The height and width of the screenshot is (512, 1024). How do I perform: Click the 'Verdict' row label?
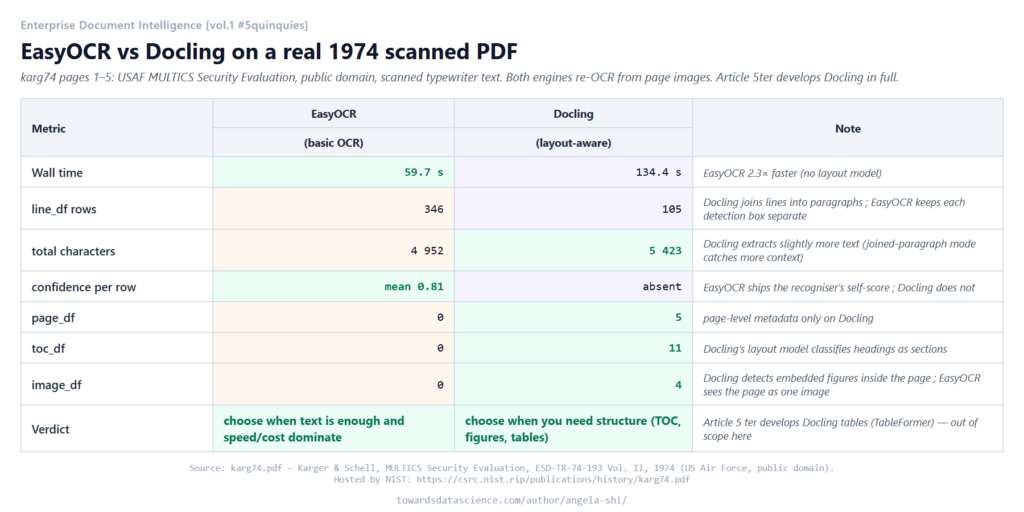(50, 429)
